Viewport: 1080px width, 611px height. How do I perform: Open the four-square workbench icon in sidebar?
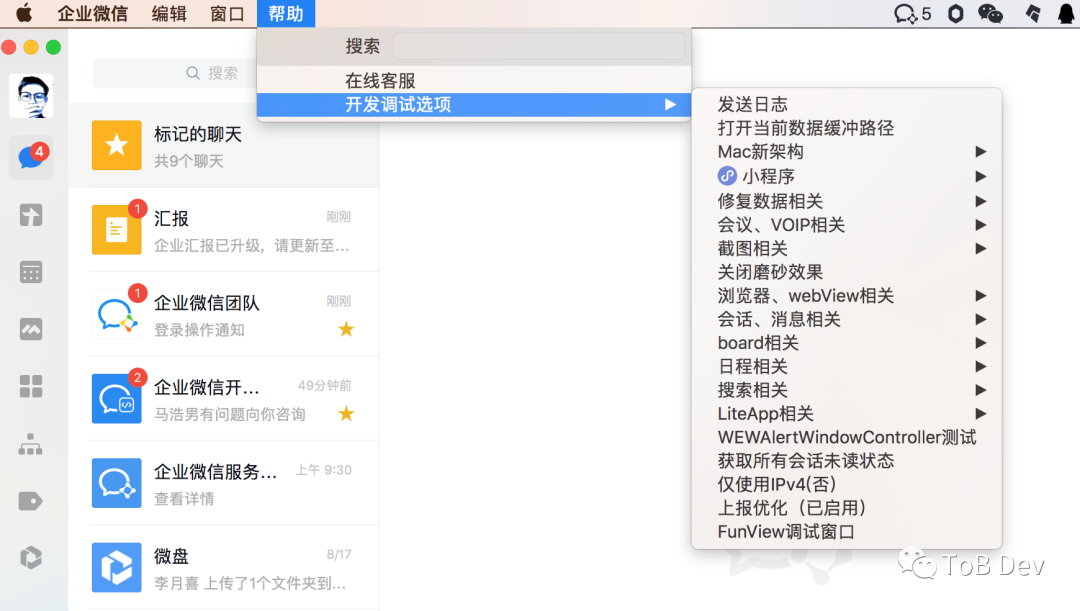tap(31, 386)
